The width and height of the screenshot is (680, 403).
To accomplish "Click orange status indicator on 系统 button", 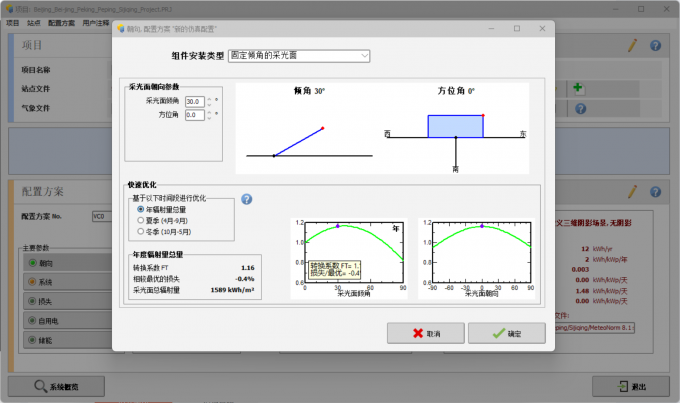I will pos(32,282).
